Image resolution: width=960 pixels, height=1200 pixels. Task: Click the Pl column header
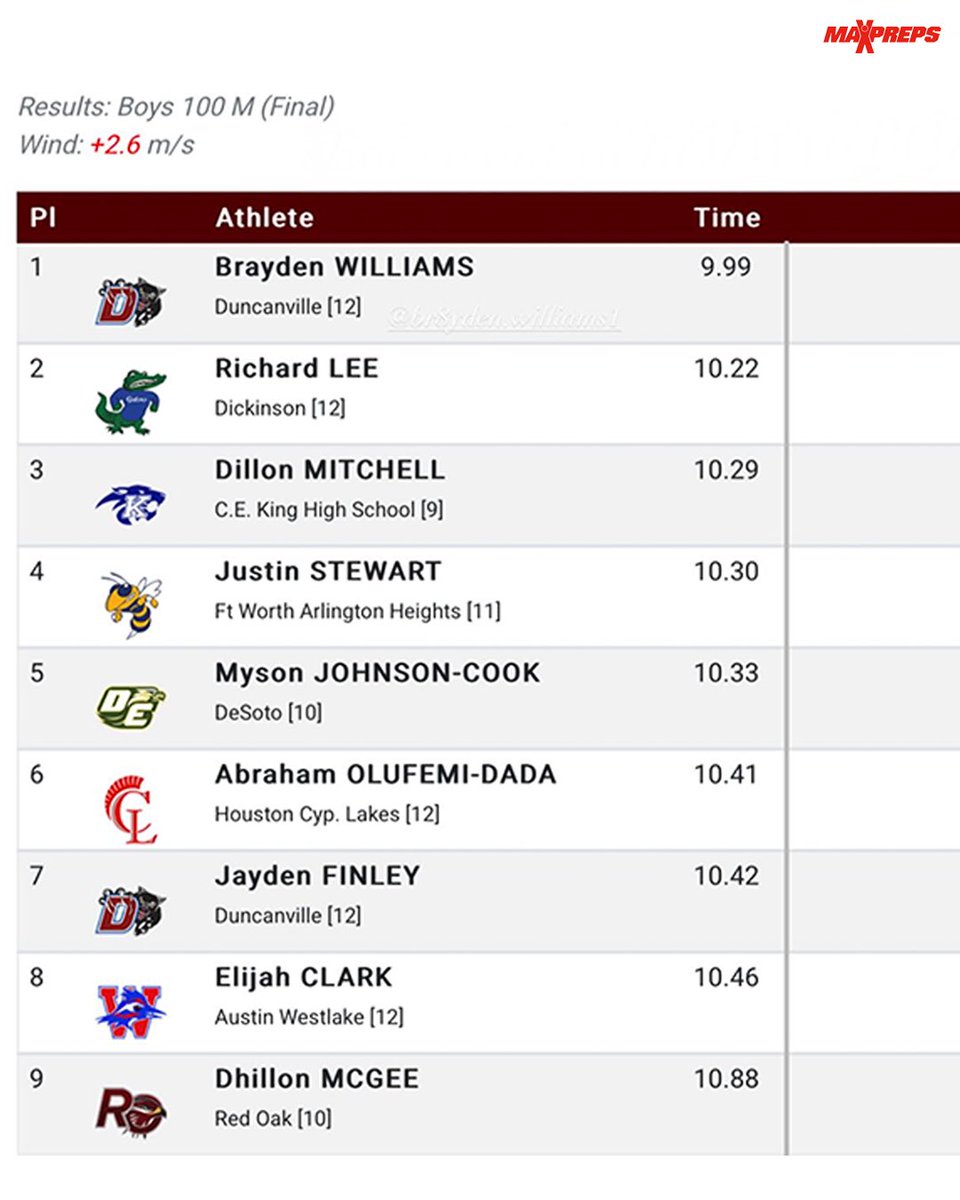click(43, 218)
